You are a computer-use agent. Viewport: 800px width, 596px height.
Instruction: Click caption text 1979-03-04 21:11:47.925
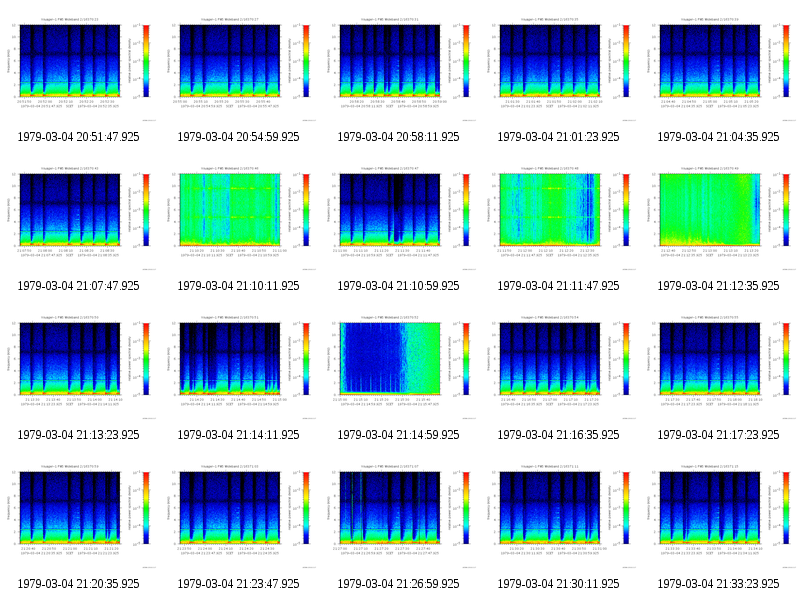tap(558, 286)
